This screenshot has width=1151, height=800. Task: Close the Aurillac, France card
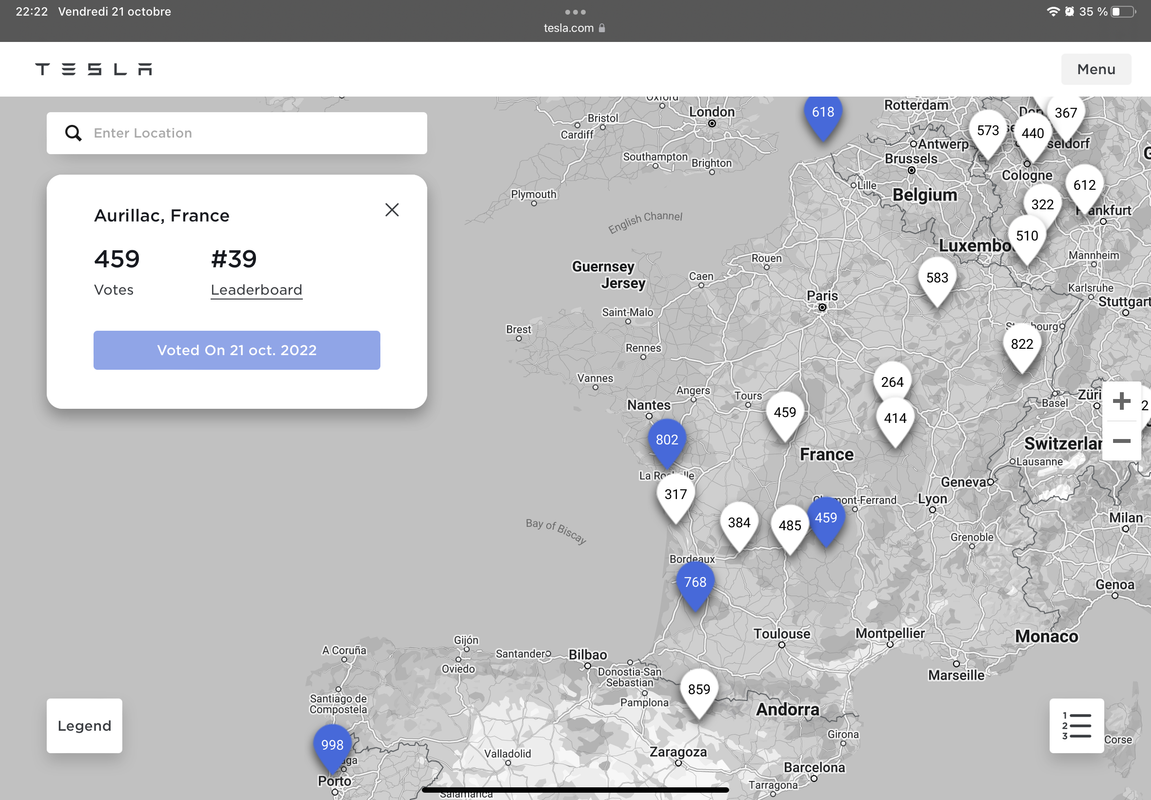pyautogui.click(x=392, y=210)
